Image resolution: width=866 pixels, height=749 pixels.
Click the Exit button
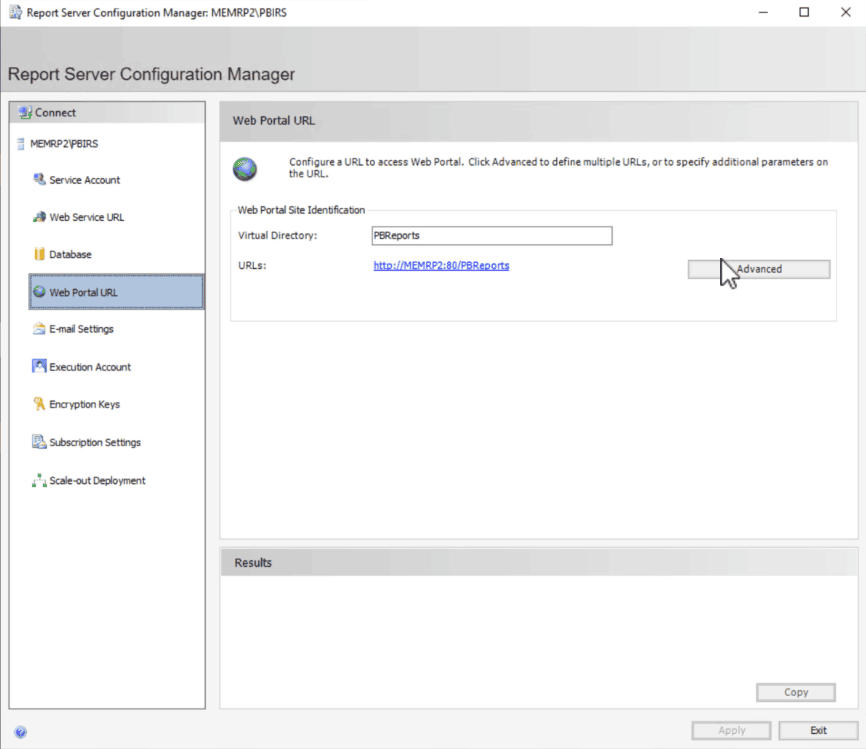tap(819, 730)
